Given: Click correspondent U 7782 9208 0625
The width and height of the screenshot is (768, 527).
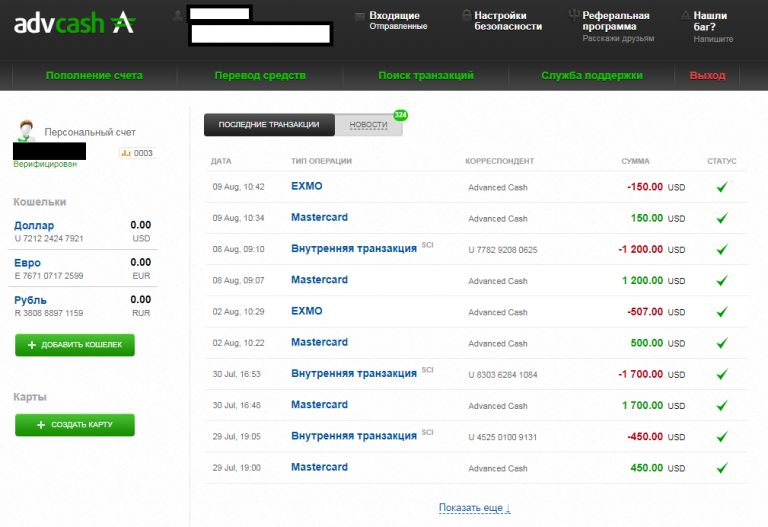Looking at the screenshot, I should point(503,250).
